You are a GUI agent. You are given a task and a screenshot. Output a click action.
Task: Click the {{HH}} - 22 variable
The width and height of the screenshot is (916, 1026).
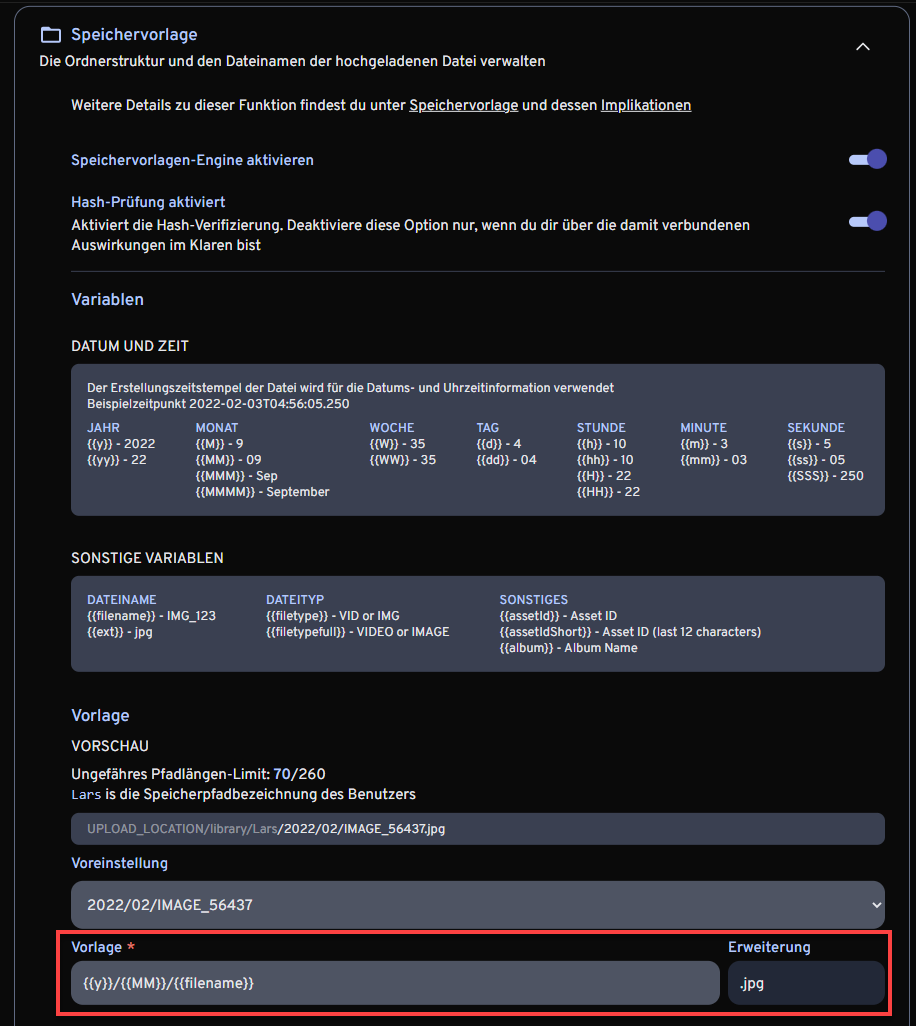(608, 492)
